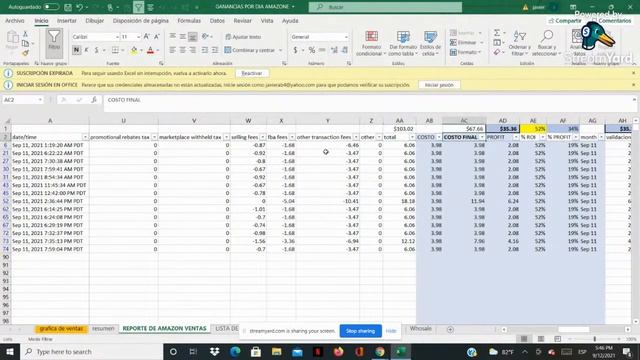Click the fill color paint bucket icon
The height and width of the screenshot is (360, 640).
pos(134,50)
